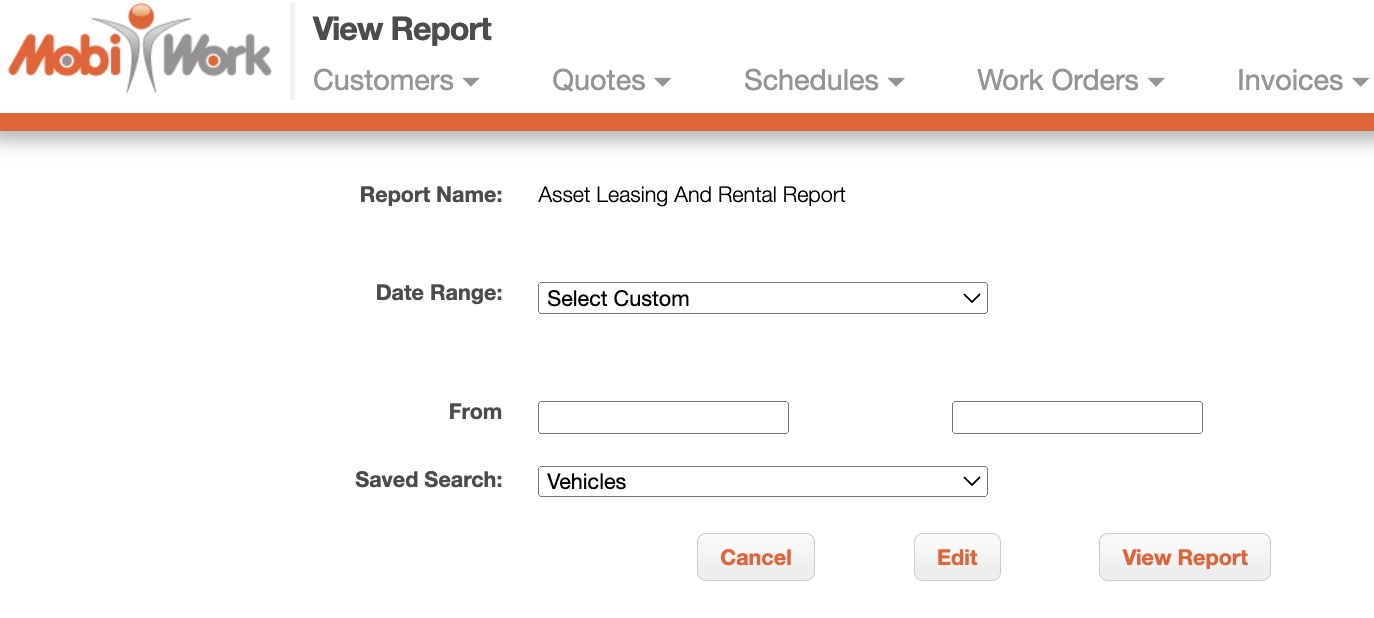Viewport: 1374px width, 618px height.
Task: Click the Asset Leasing And Rental Report name
Action: click(x=691, y=195)
